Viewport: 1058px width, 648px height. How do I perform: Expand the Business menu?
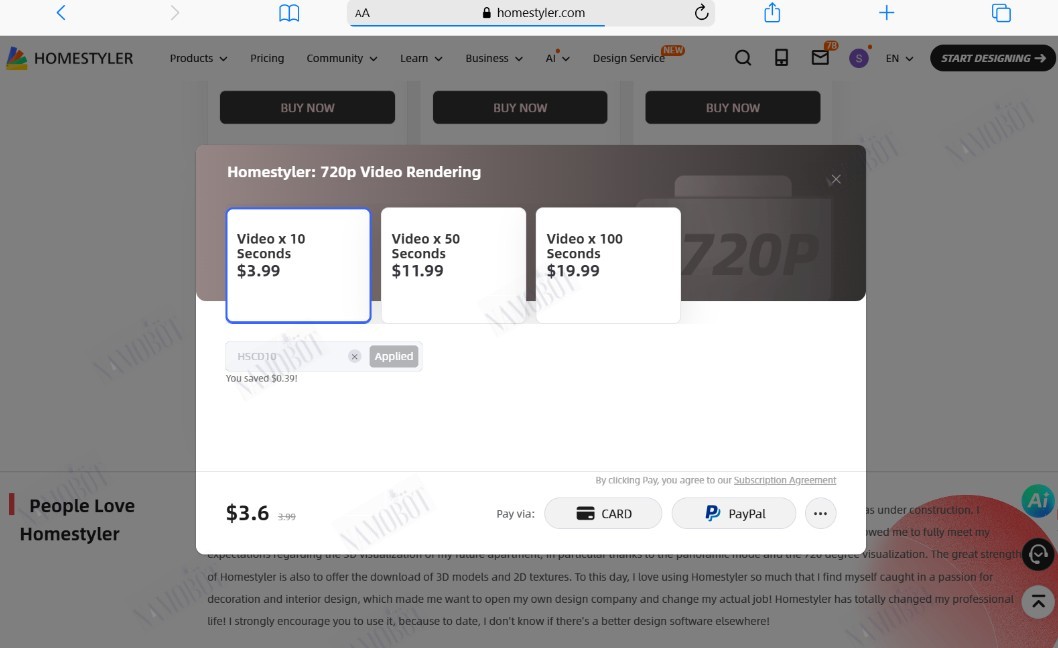494,58
